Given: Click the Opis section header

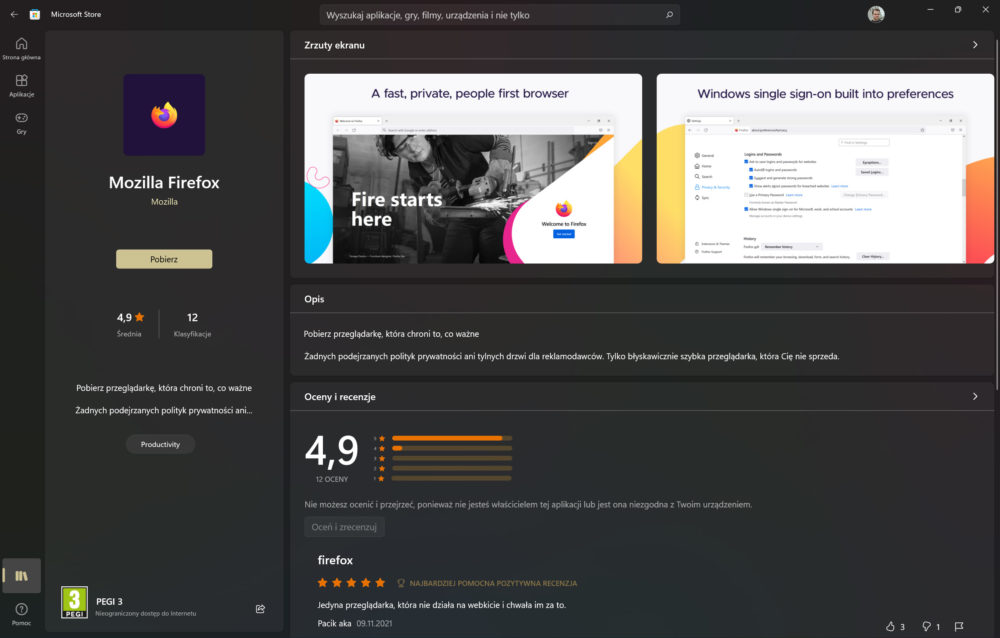Looking at the screenshot, I should click(314, 299).
